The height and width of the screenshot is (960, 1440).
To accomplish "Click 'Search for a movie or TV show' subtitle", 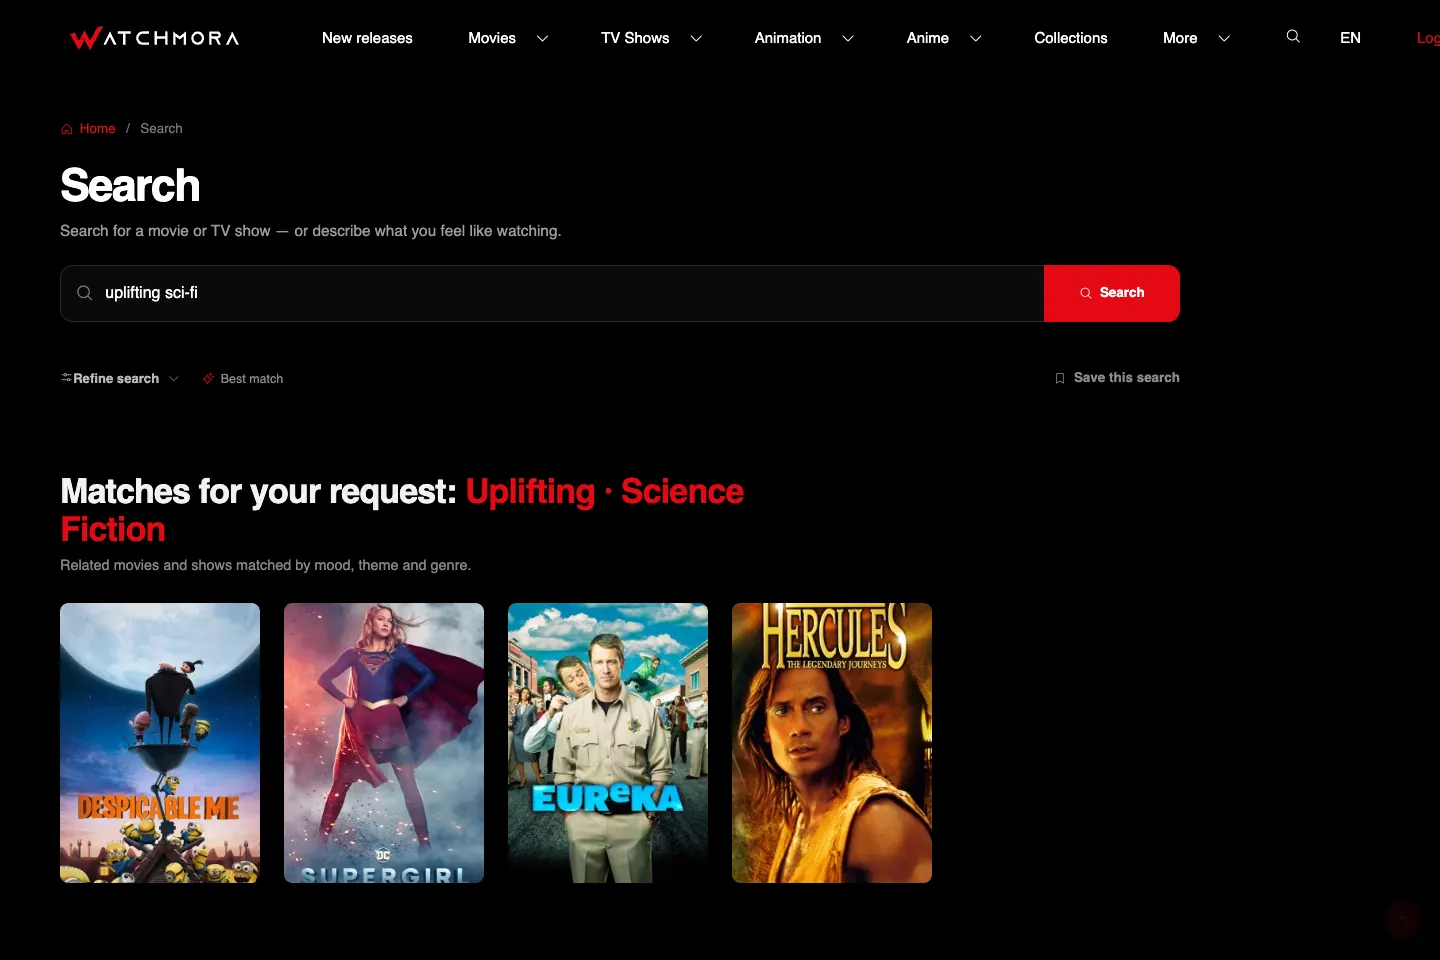I will tap(310, 231).
